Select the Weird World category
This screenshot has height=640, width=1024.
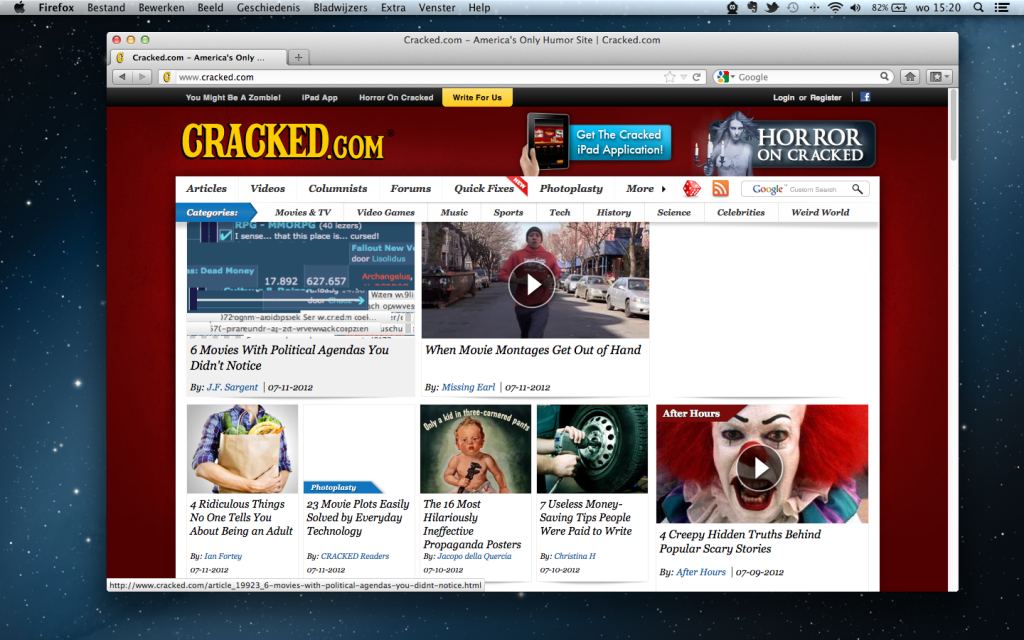pyautogui.click(x=820, y=212)
